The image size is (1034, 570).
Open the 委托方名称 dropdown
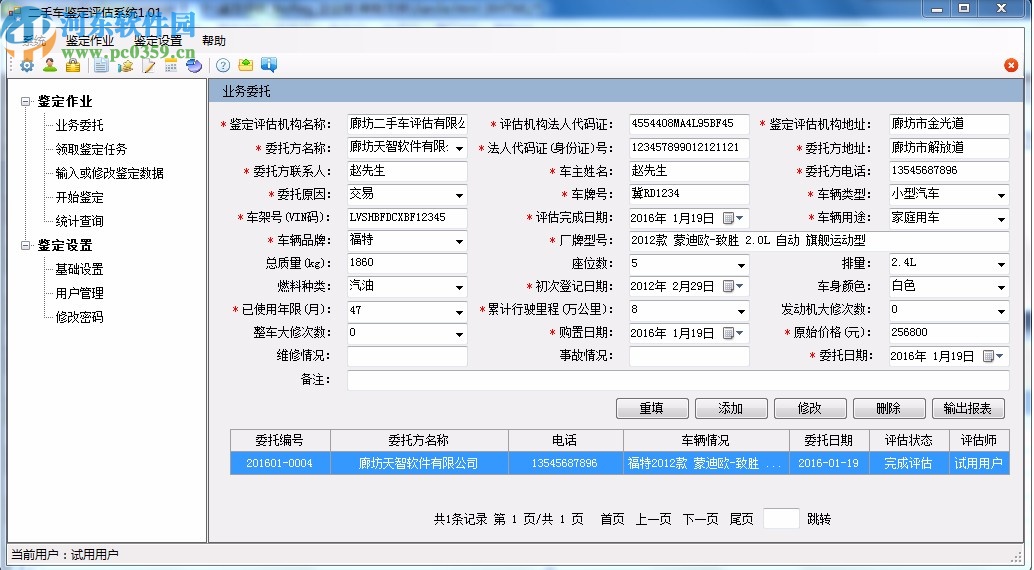tap(460, 148)
